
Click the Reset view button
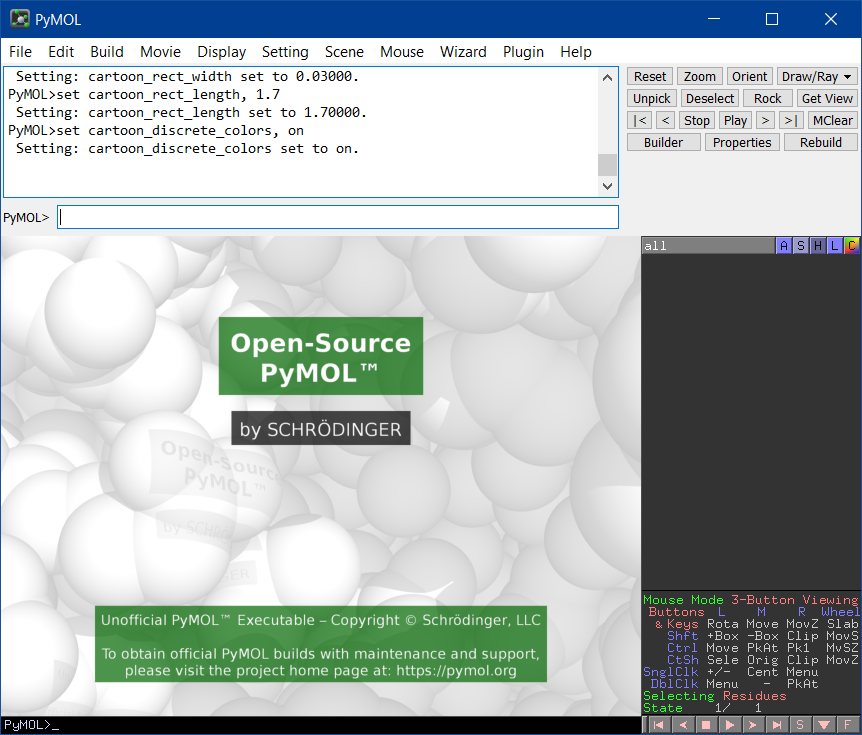650,76
